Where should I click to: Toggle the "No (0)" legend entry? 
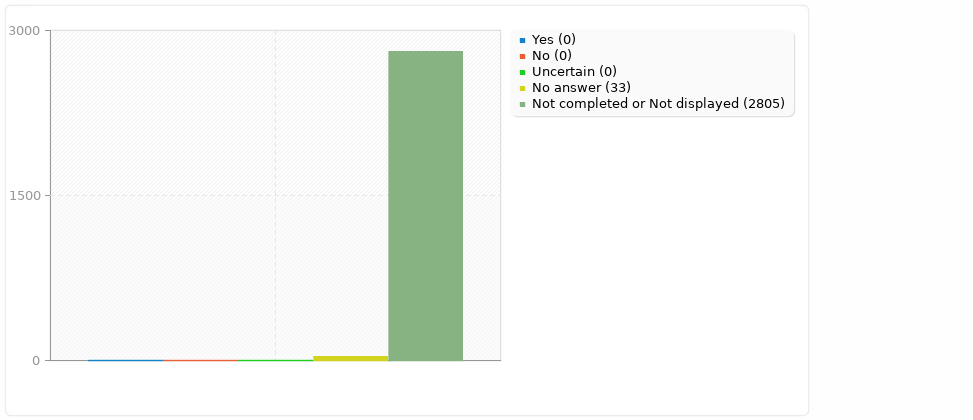click(551, 56)
